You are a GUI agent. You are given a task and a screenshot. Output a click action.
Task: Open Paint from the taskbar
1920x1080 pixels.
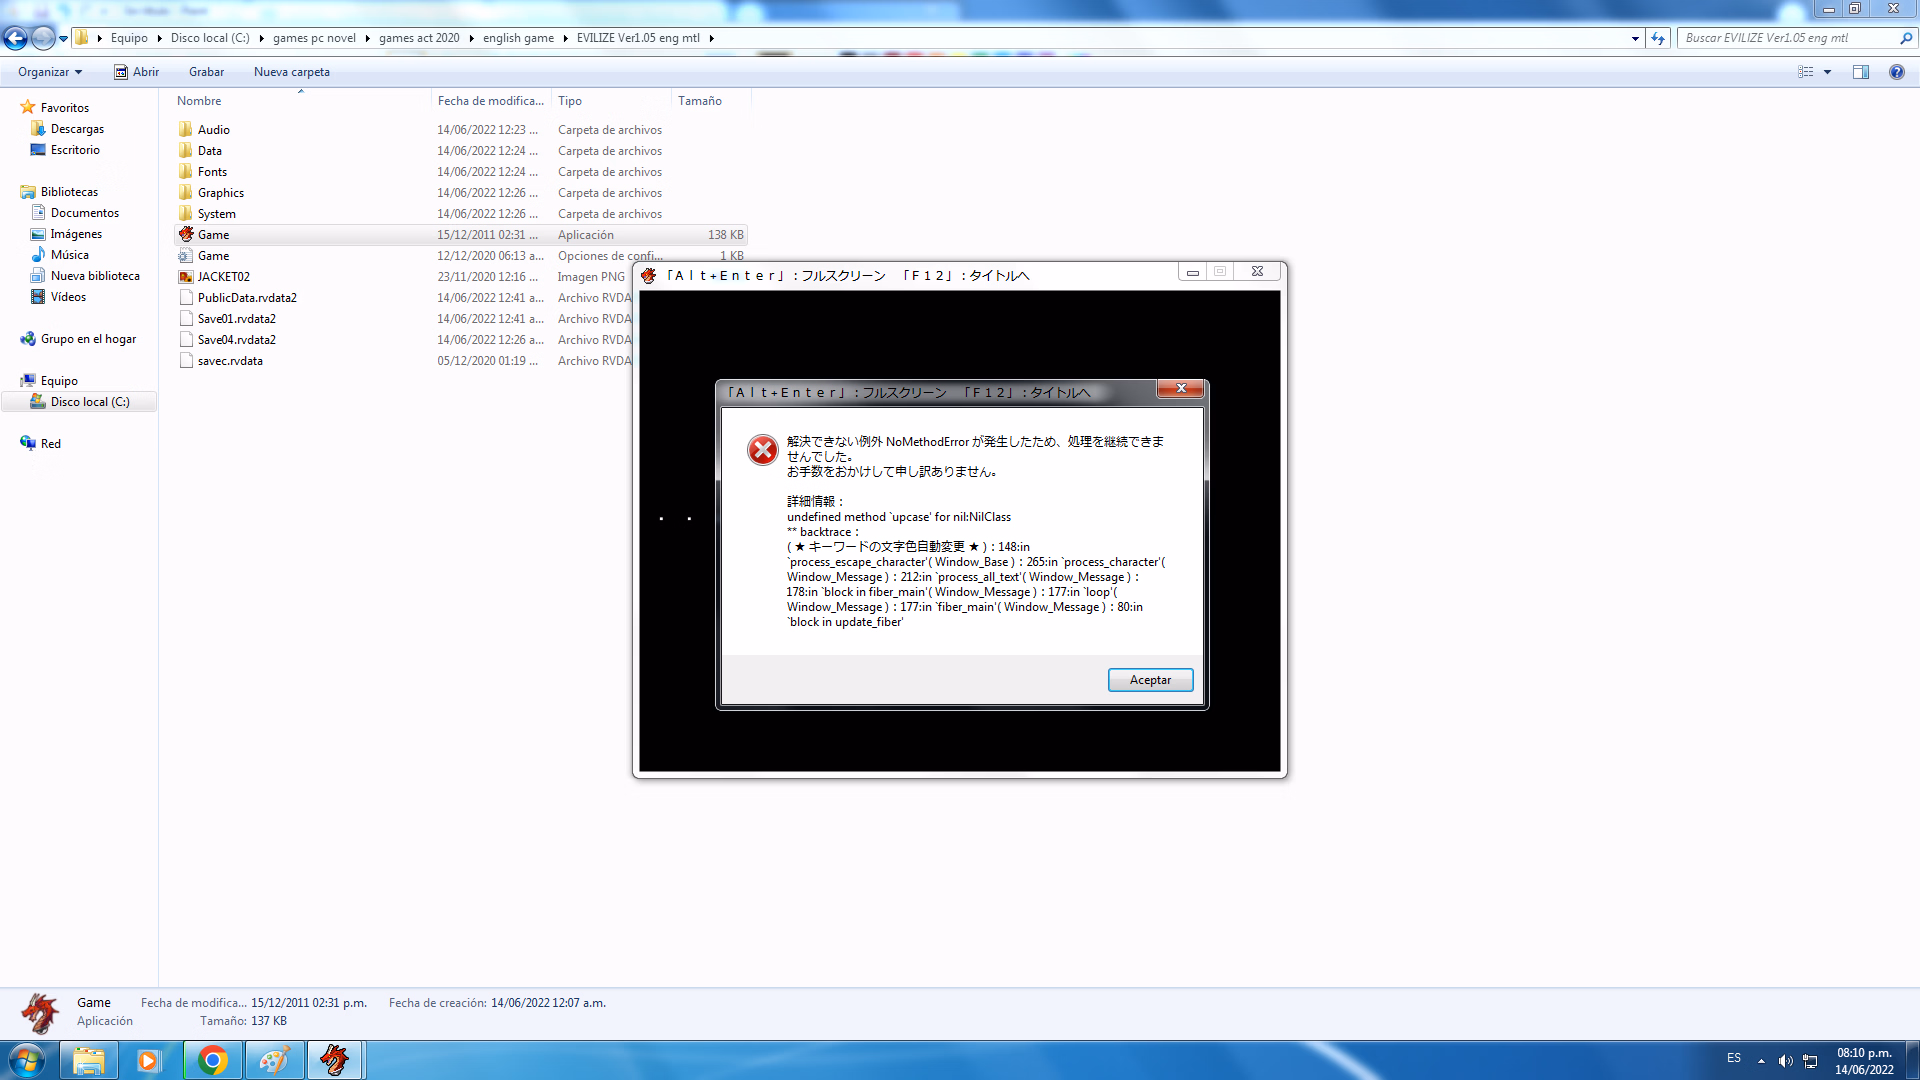(x=273, y=1060)
